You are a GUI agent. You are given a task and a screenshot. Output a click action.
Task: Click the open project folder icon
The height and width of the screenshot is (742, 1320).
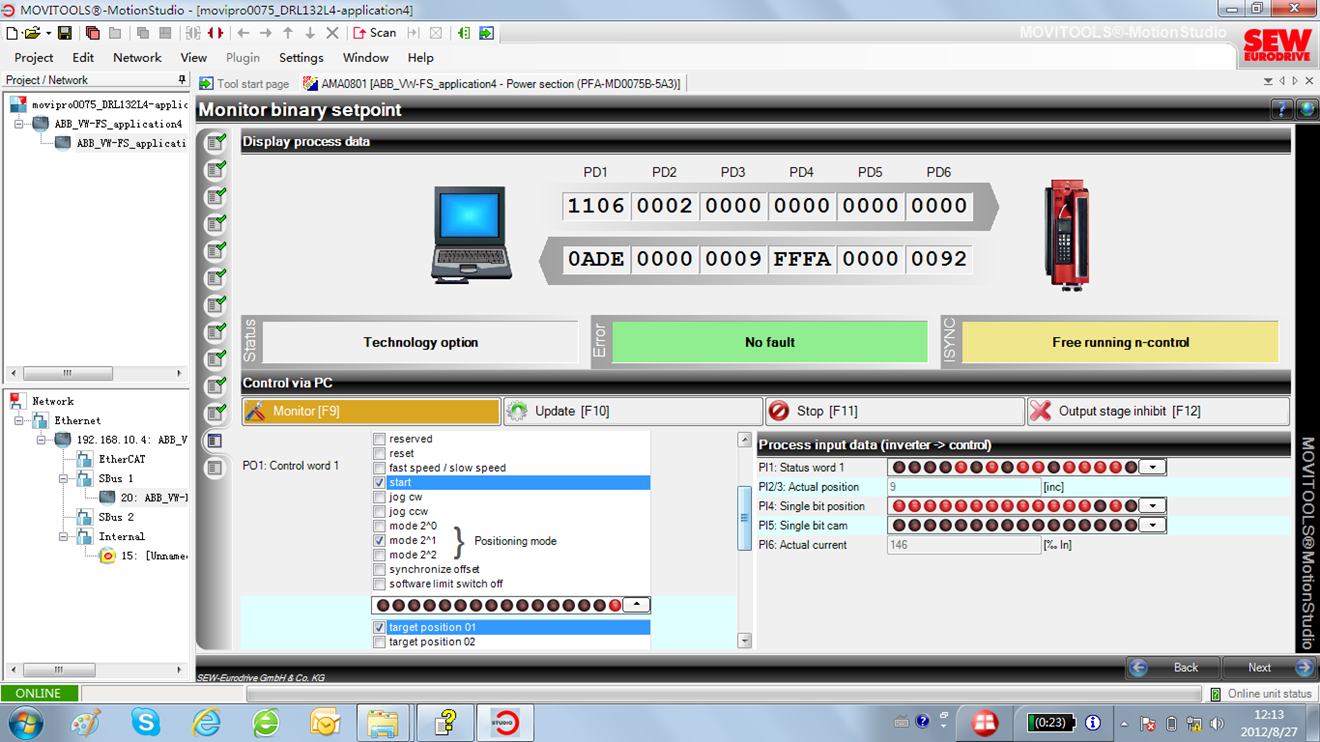33,33
